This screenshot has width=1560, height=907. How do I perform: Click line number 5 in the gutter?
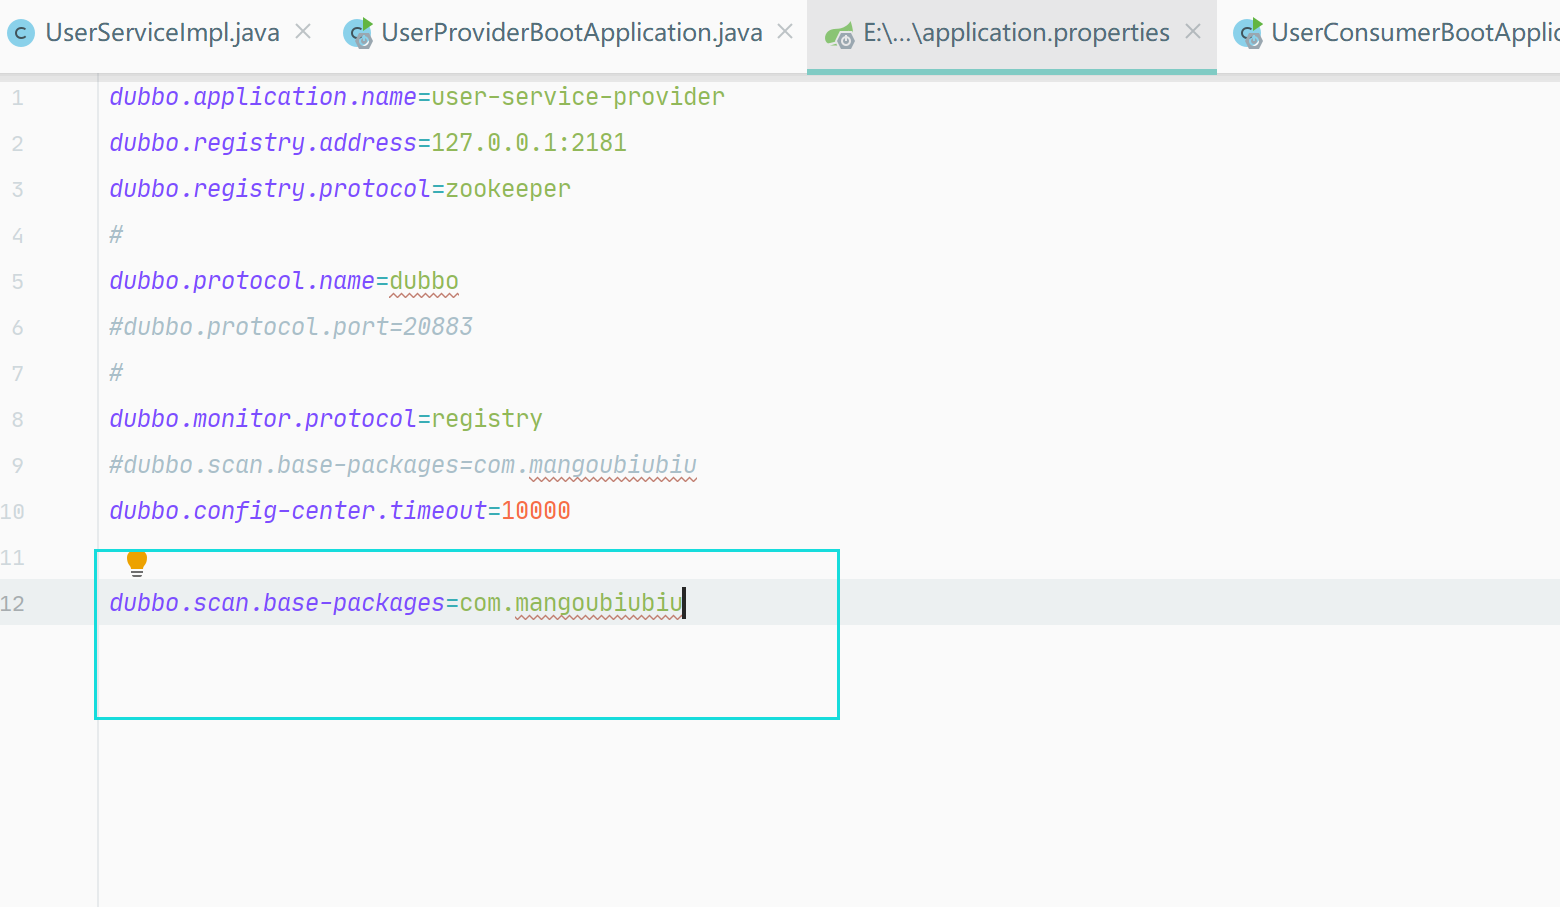[x=17, y=282]
